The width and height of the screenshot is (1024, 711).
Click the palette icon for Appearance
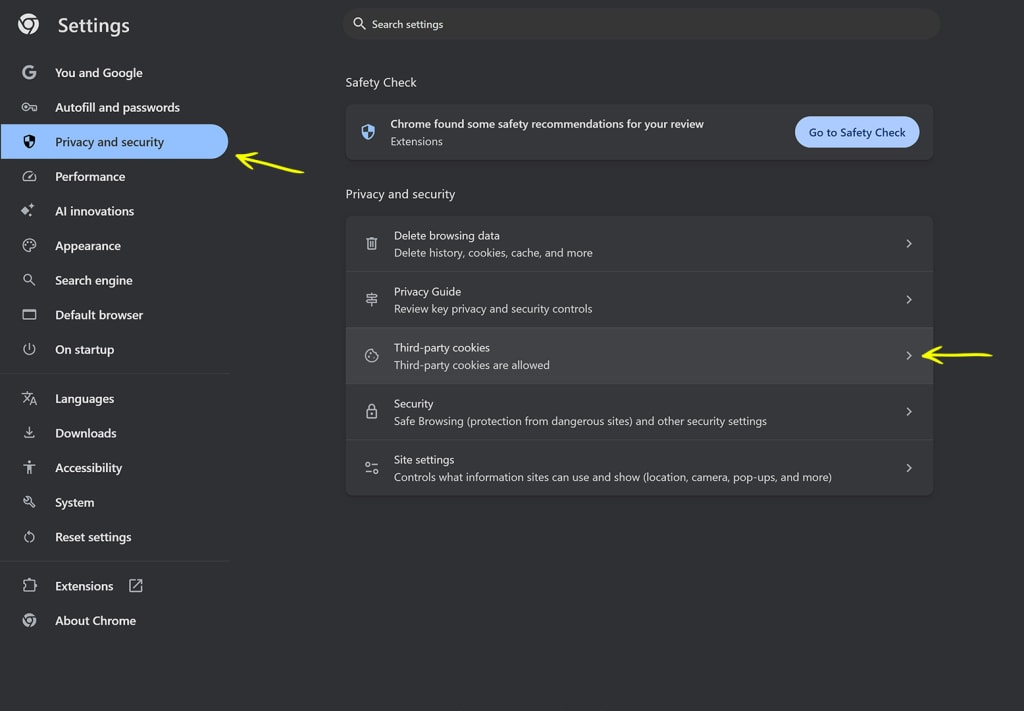coord(29,245)
